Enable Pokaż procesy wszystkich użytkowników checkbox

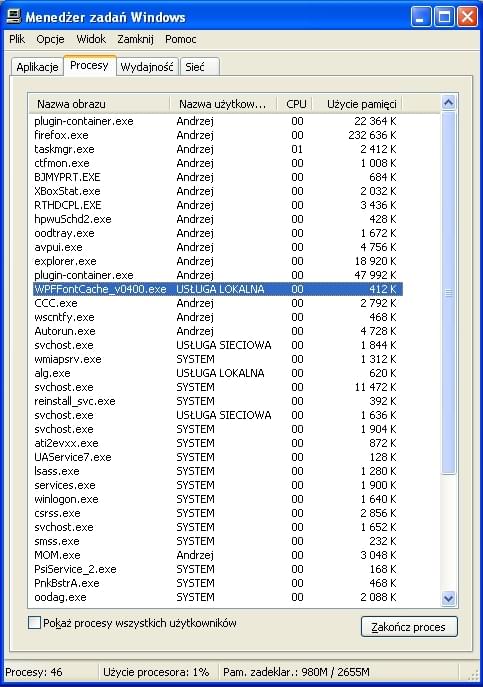tap(34, 623)
